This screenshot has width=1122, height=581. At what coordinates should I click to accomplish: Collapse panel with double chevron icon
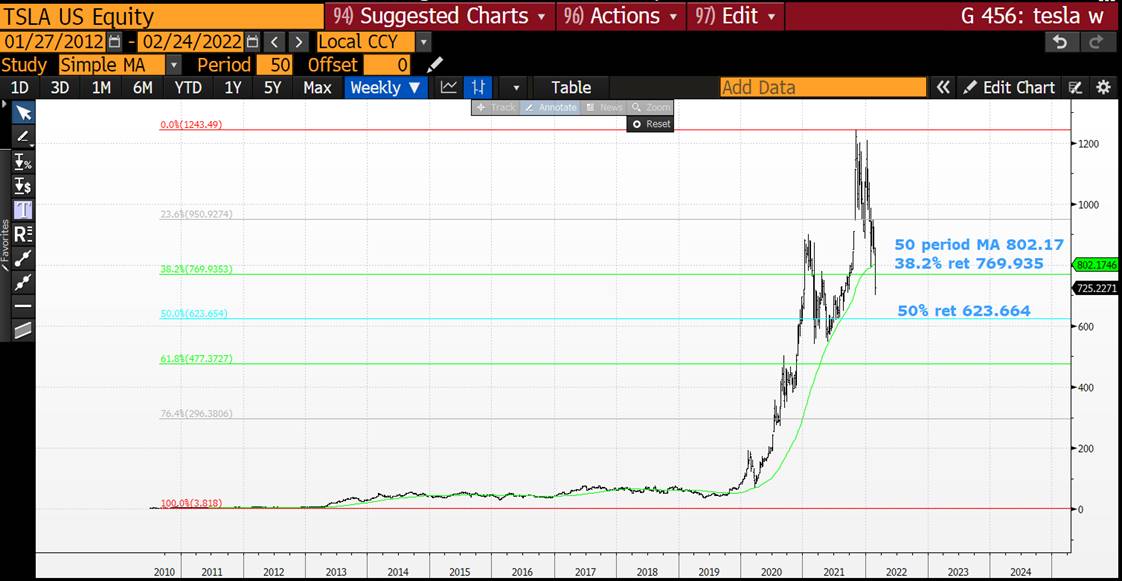(x=943, y=87)
